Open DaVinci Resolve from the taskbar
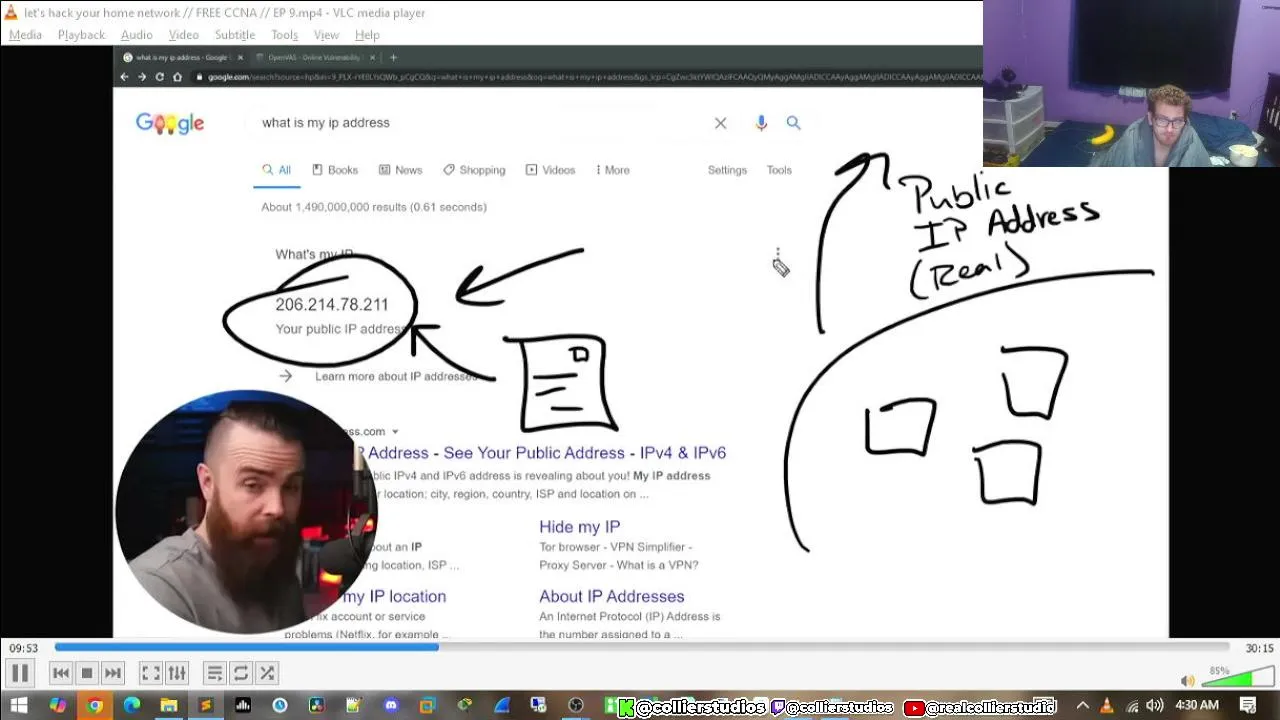This screenshot has height=720, width=1280. (317, 706)
